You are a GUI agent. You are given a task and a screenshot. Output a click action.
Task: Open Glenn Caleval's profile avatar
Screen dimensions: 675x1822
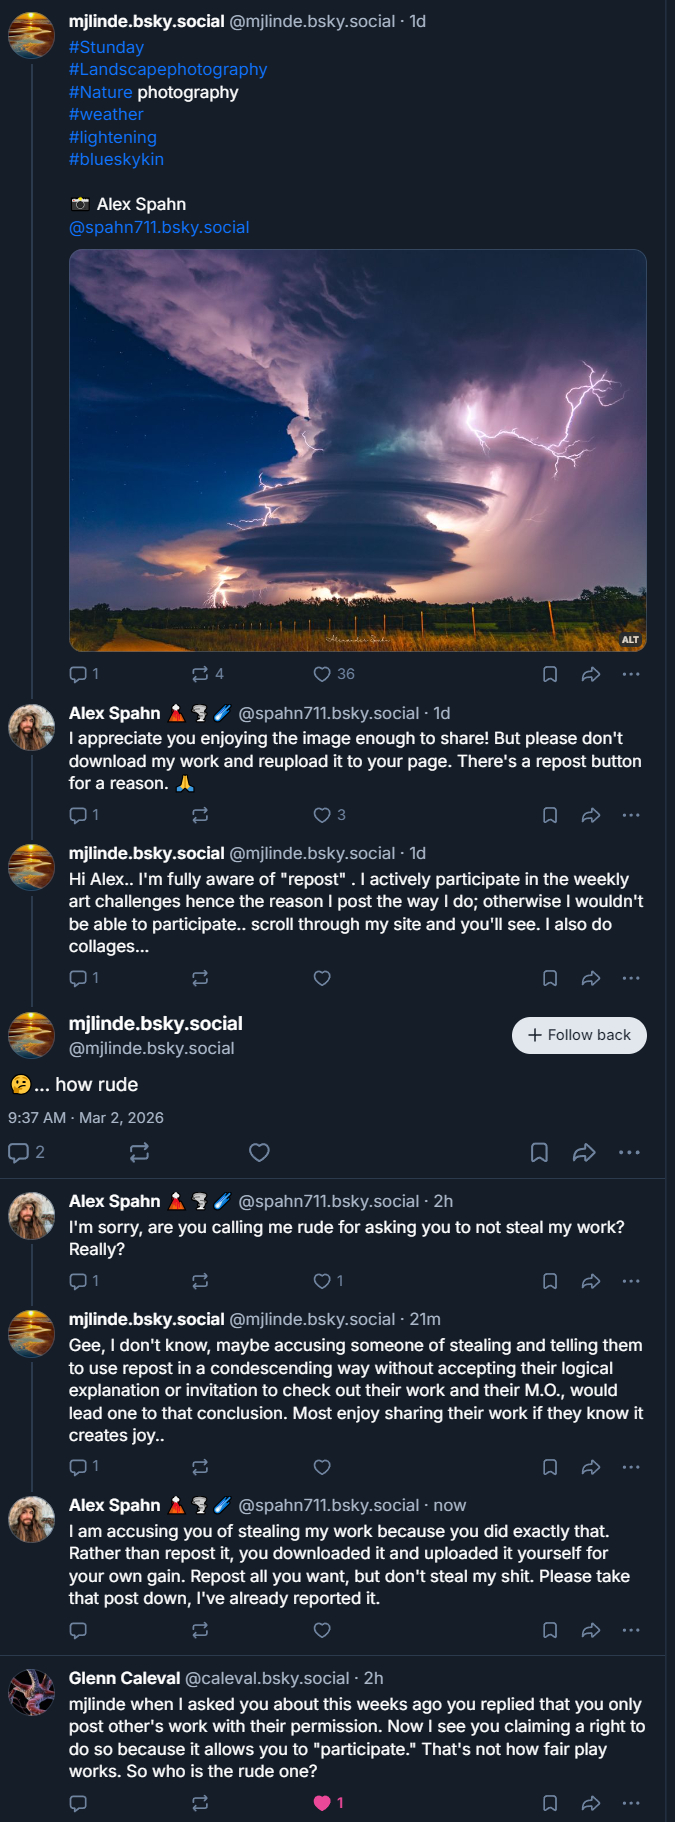[31, 1692]
